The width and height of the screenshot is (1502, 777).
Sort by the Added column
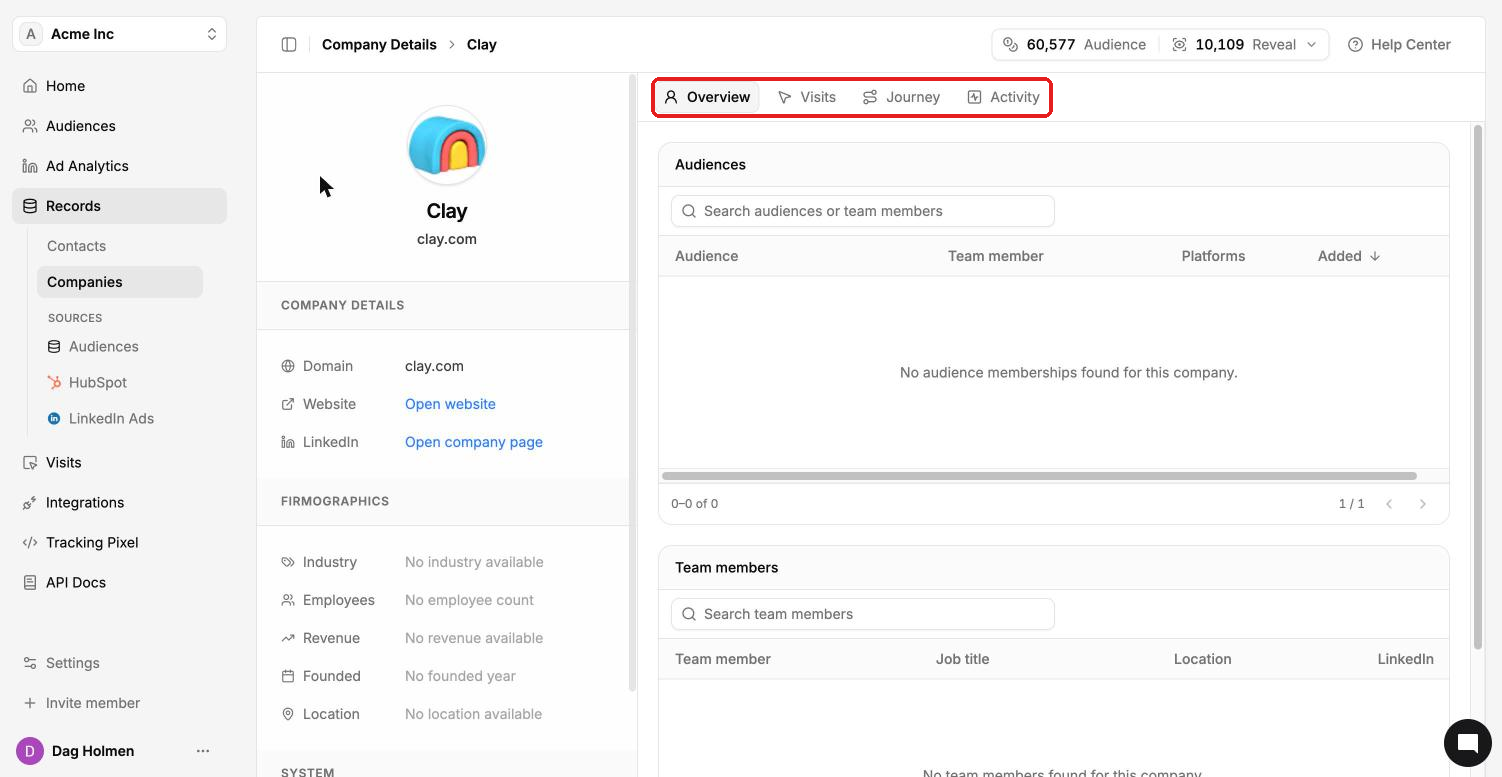(1349, 256)
